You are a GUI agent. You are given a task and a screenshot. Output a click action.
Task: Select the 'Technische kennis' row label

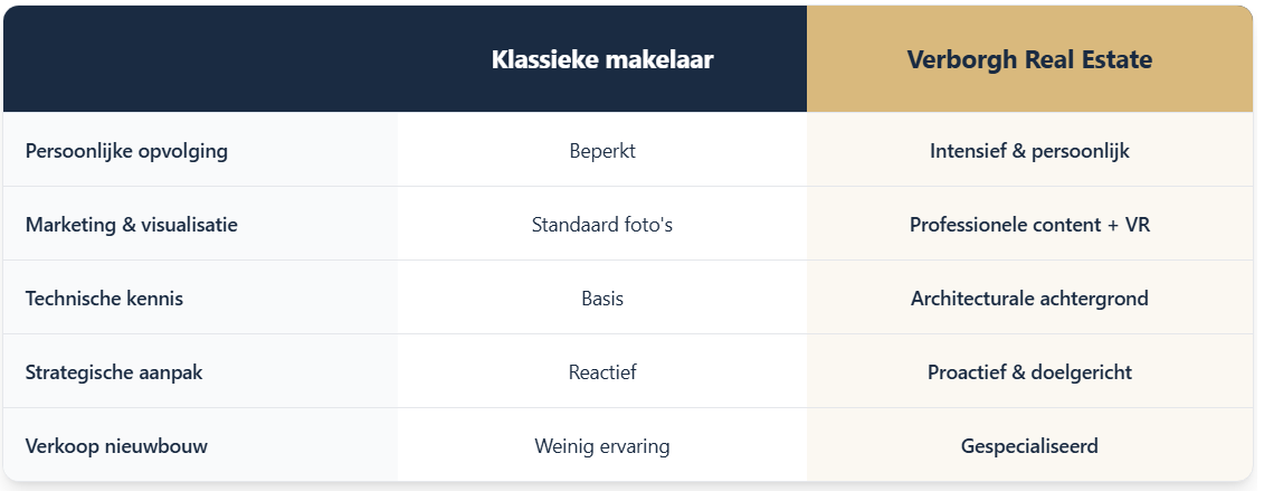click(105, 298)
